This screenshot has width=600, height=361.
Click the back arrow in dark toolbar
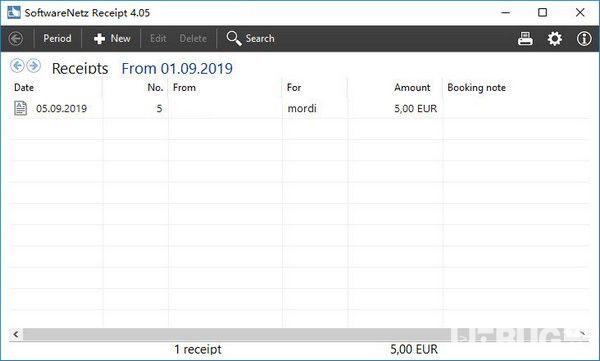[16, 39]
